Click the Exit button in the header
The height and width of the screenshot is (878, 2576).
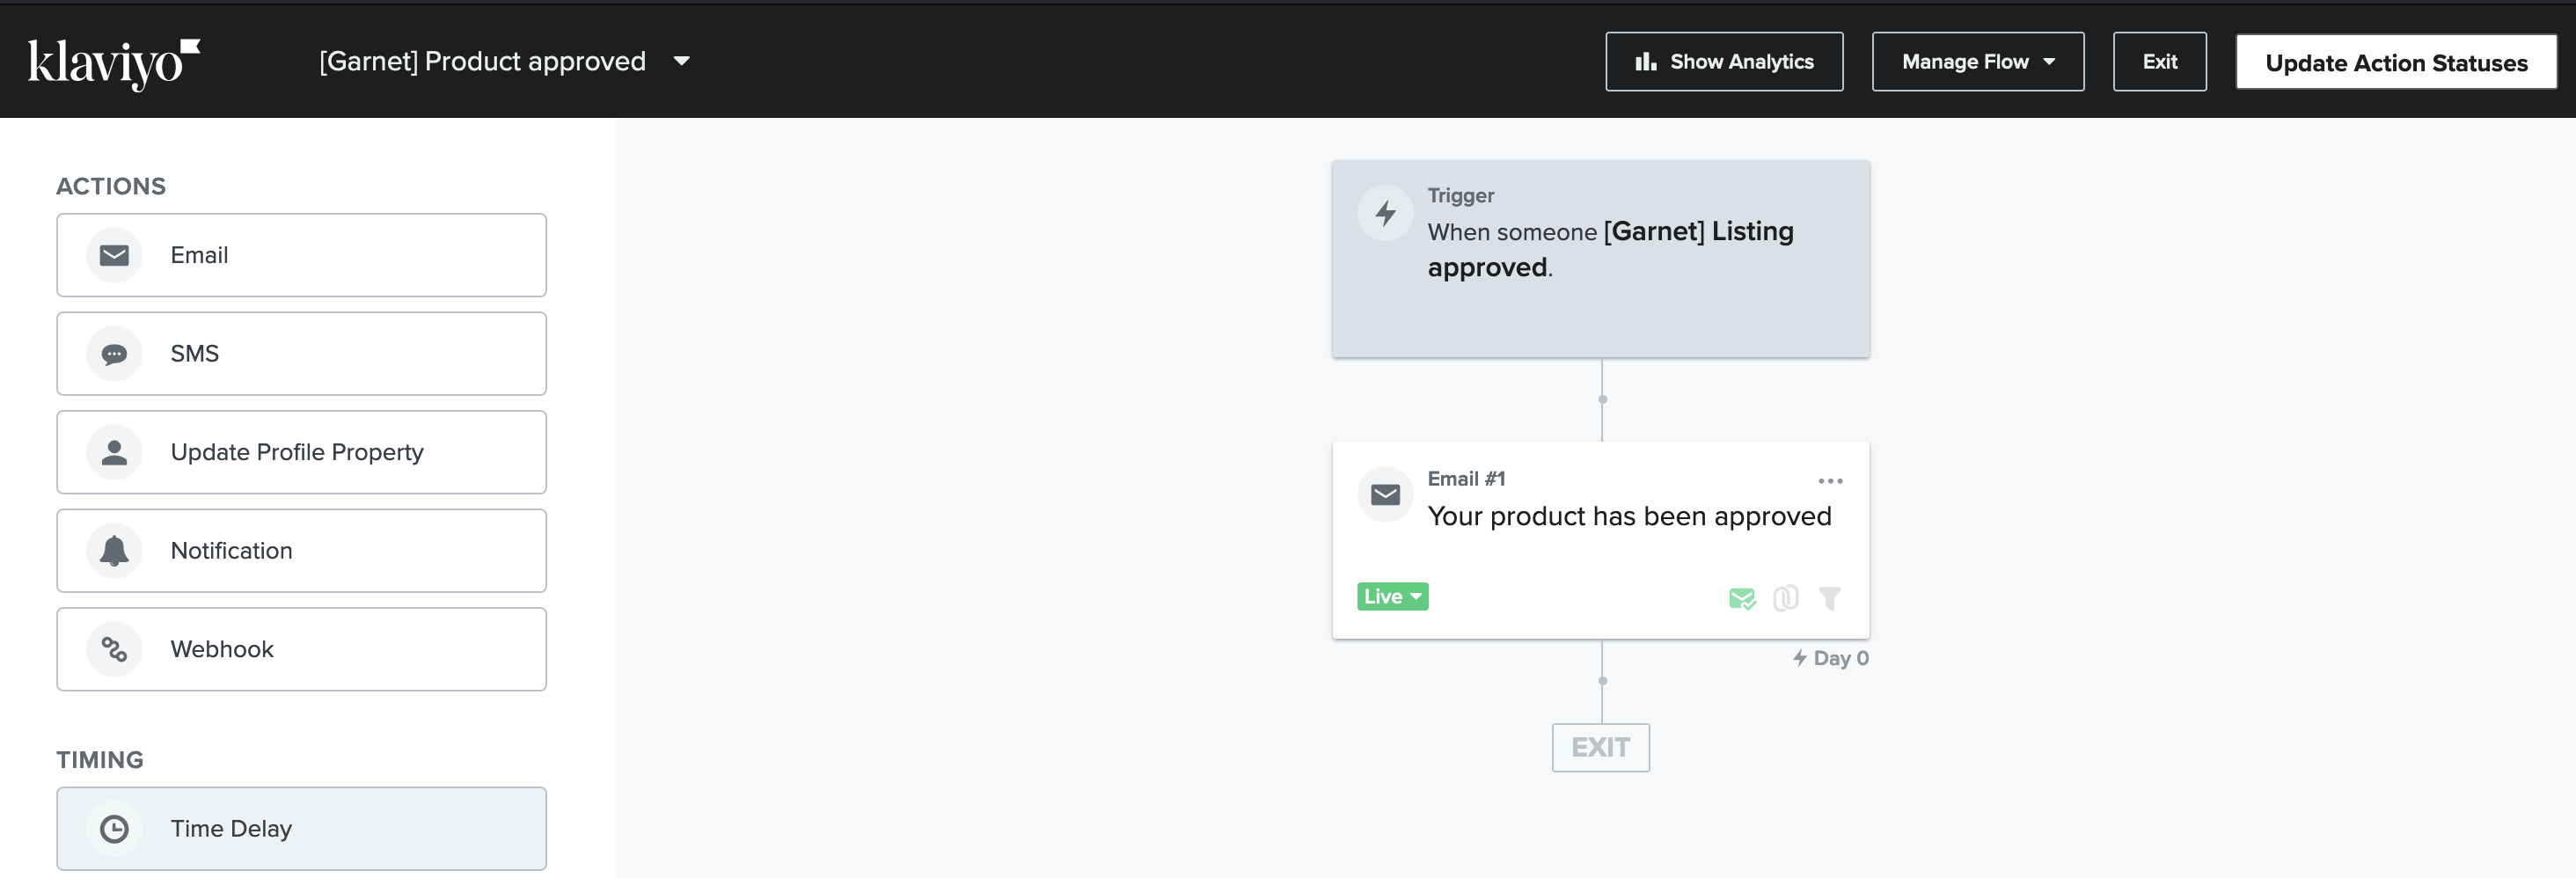[x=2159, y=62]
